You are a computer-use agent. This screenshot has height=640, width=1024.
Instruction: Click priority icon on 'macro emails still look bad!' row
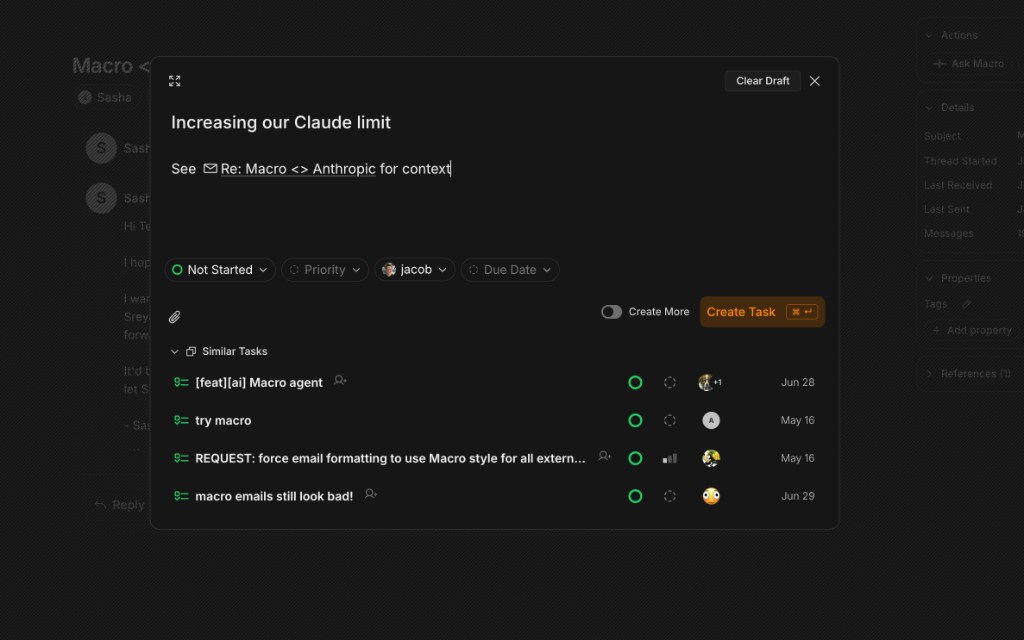click(669, 496)
